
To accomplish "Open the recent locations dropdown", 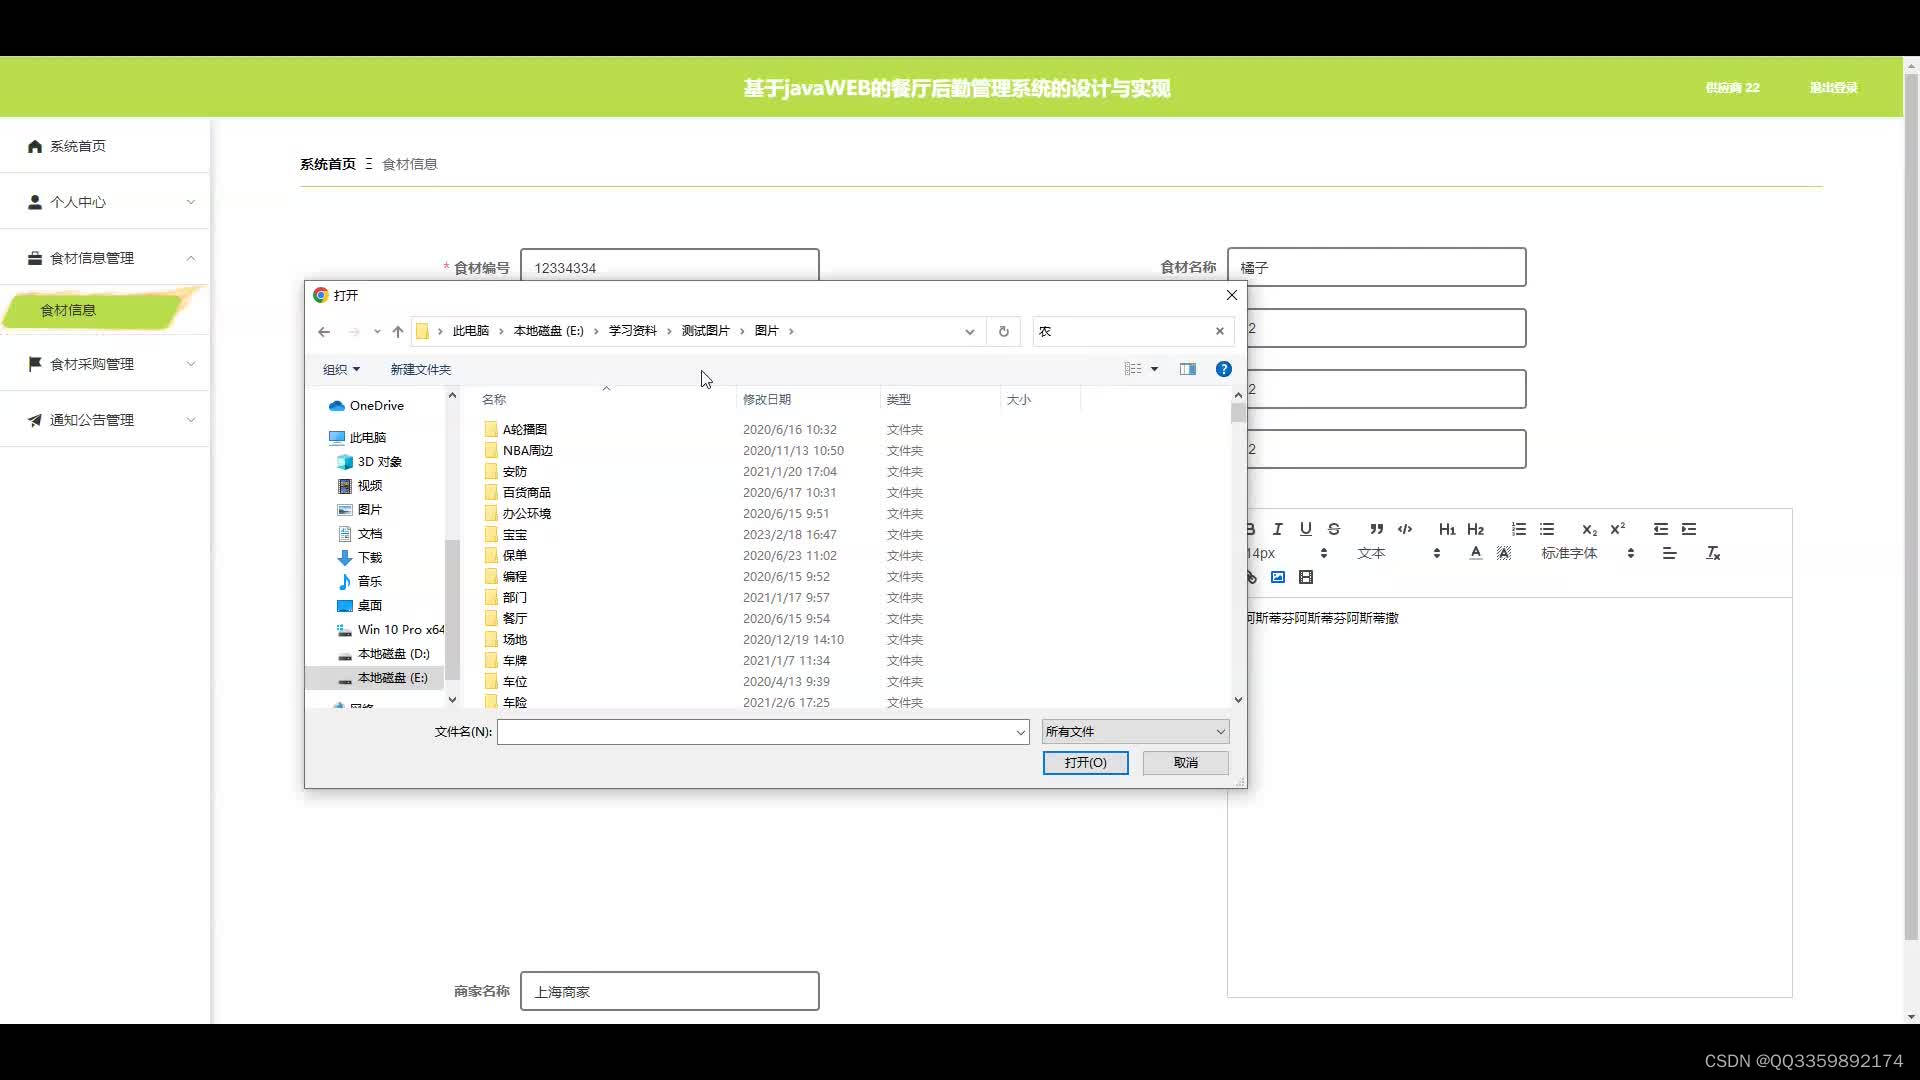I will click(377, 332).
